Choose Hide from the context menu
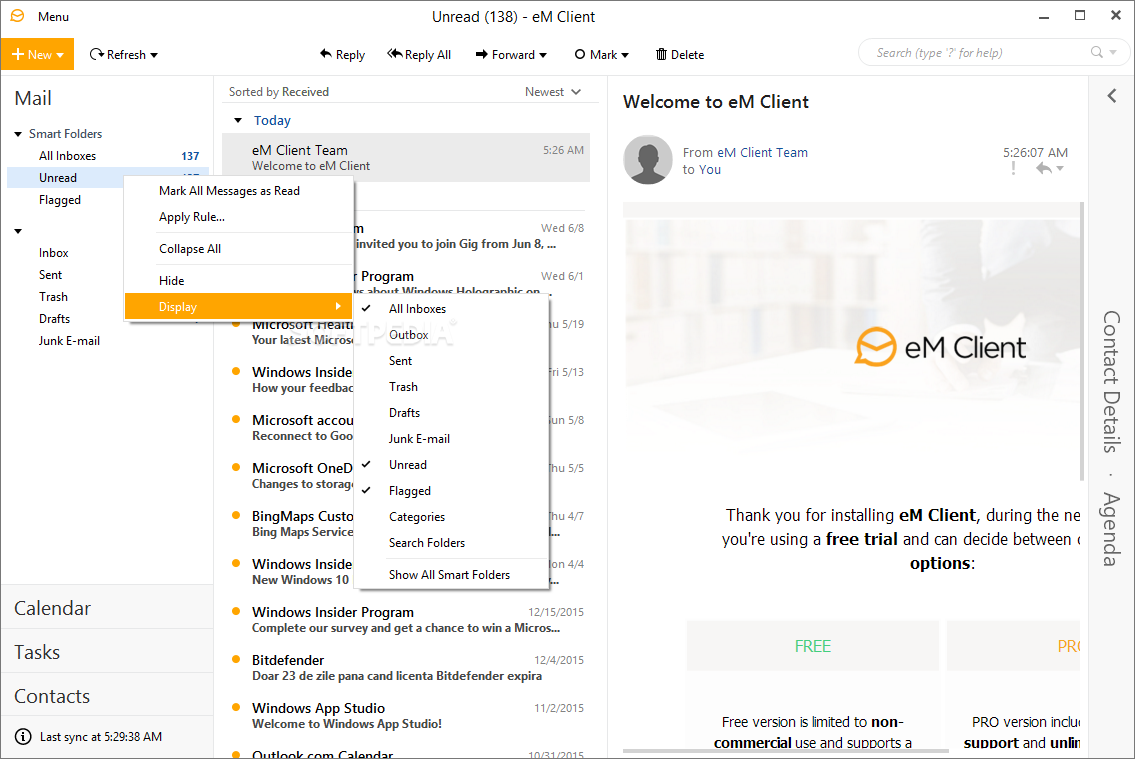The width and height of the screenshot is (1135, 759). [x=239, y=280]
